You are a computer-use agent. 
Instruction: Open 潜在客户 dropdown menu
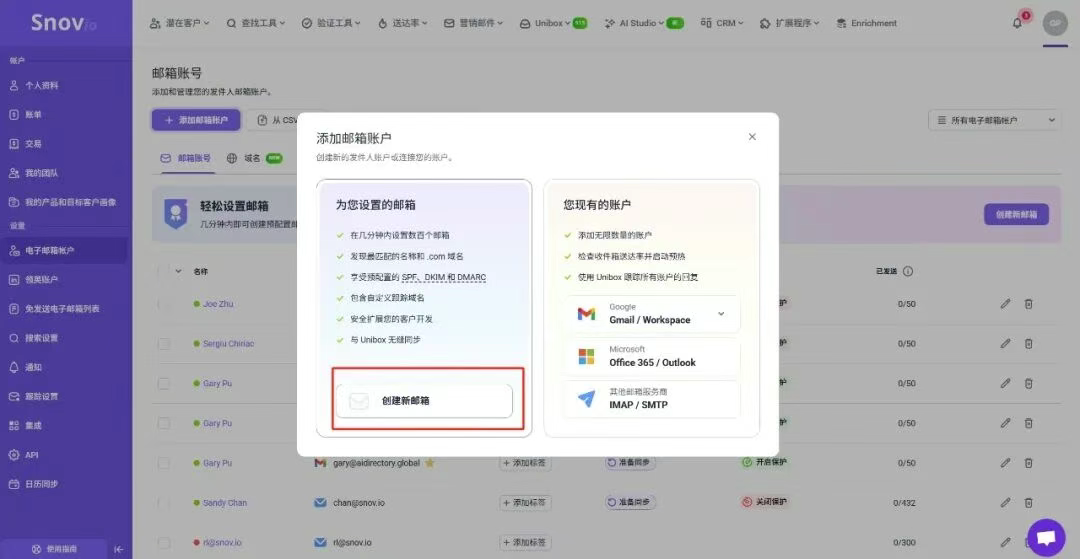tap(180, 23)
